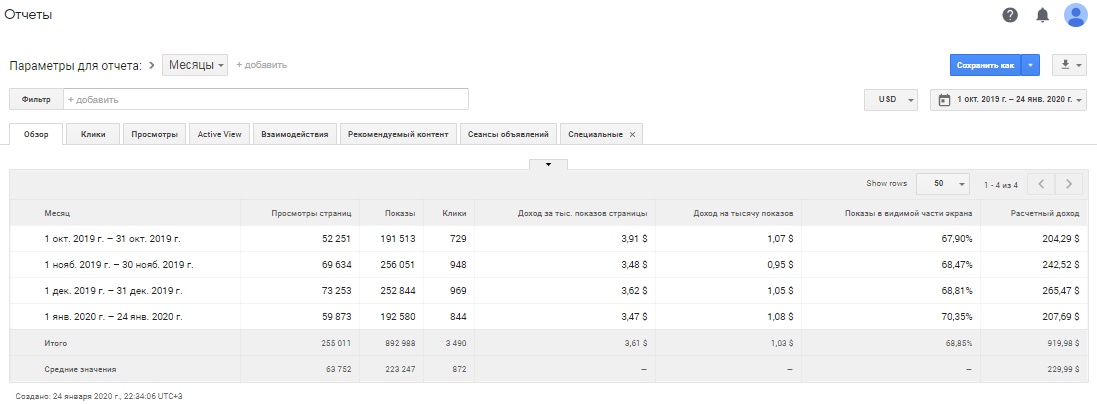Image resolution: width=1097 pixels, height=404 pixels.
Task: Expand the Сохранить как arrow menu
Action: pyautogui.click(x=1031, y=65)
